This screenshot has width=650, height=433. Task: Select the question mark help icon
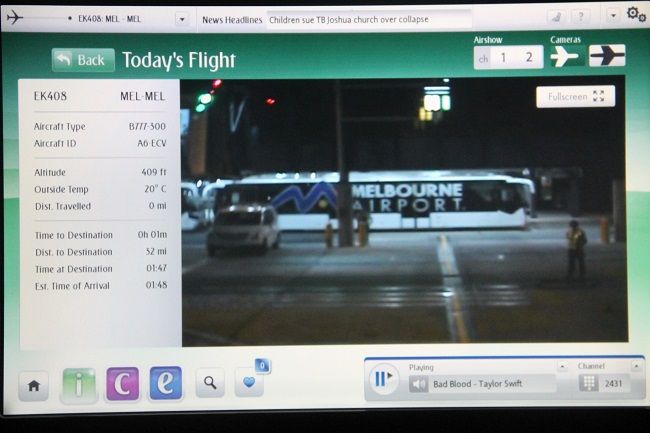[x=581, y=17]
